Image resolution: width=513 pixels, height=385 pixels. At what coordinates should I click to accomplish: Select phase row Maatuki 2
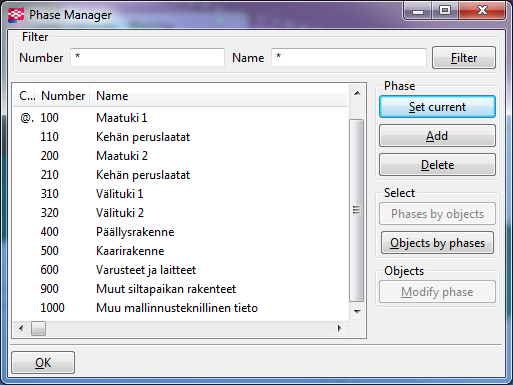click(x=181, y=156)
